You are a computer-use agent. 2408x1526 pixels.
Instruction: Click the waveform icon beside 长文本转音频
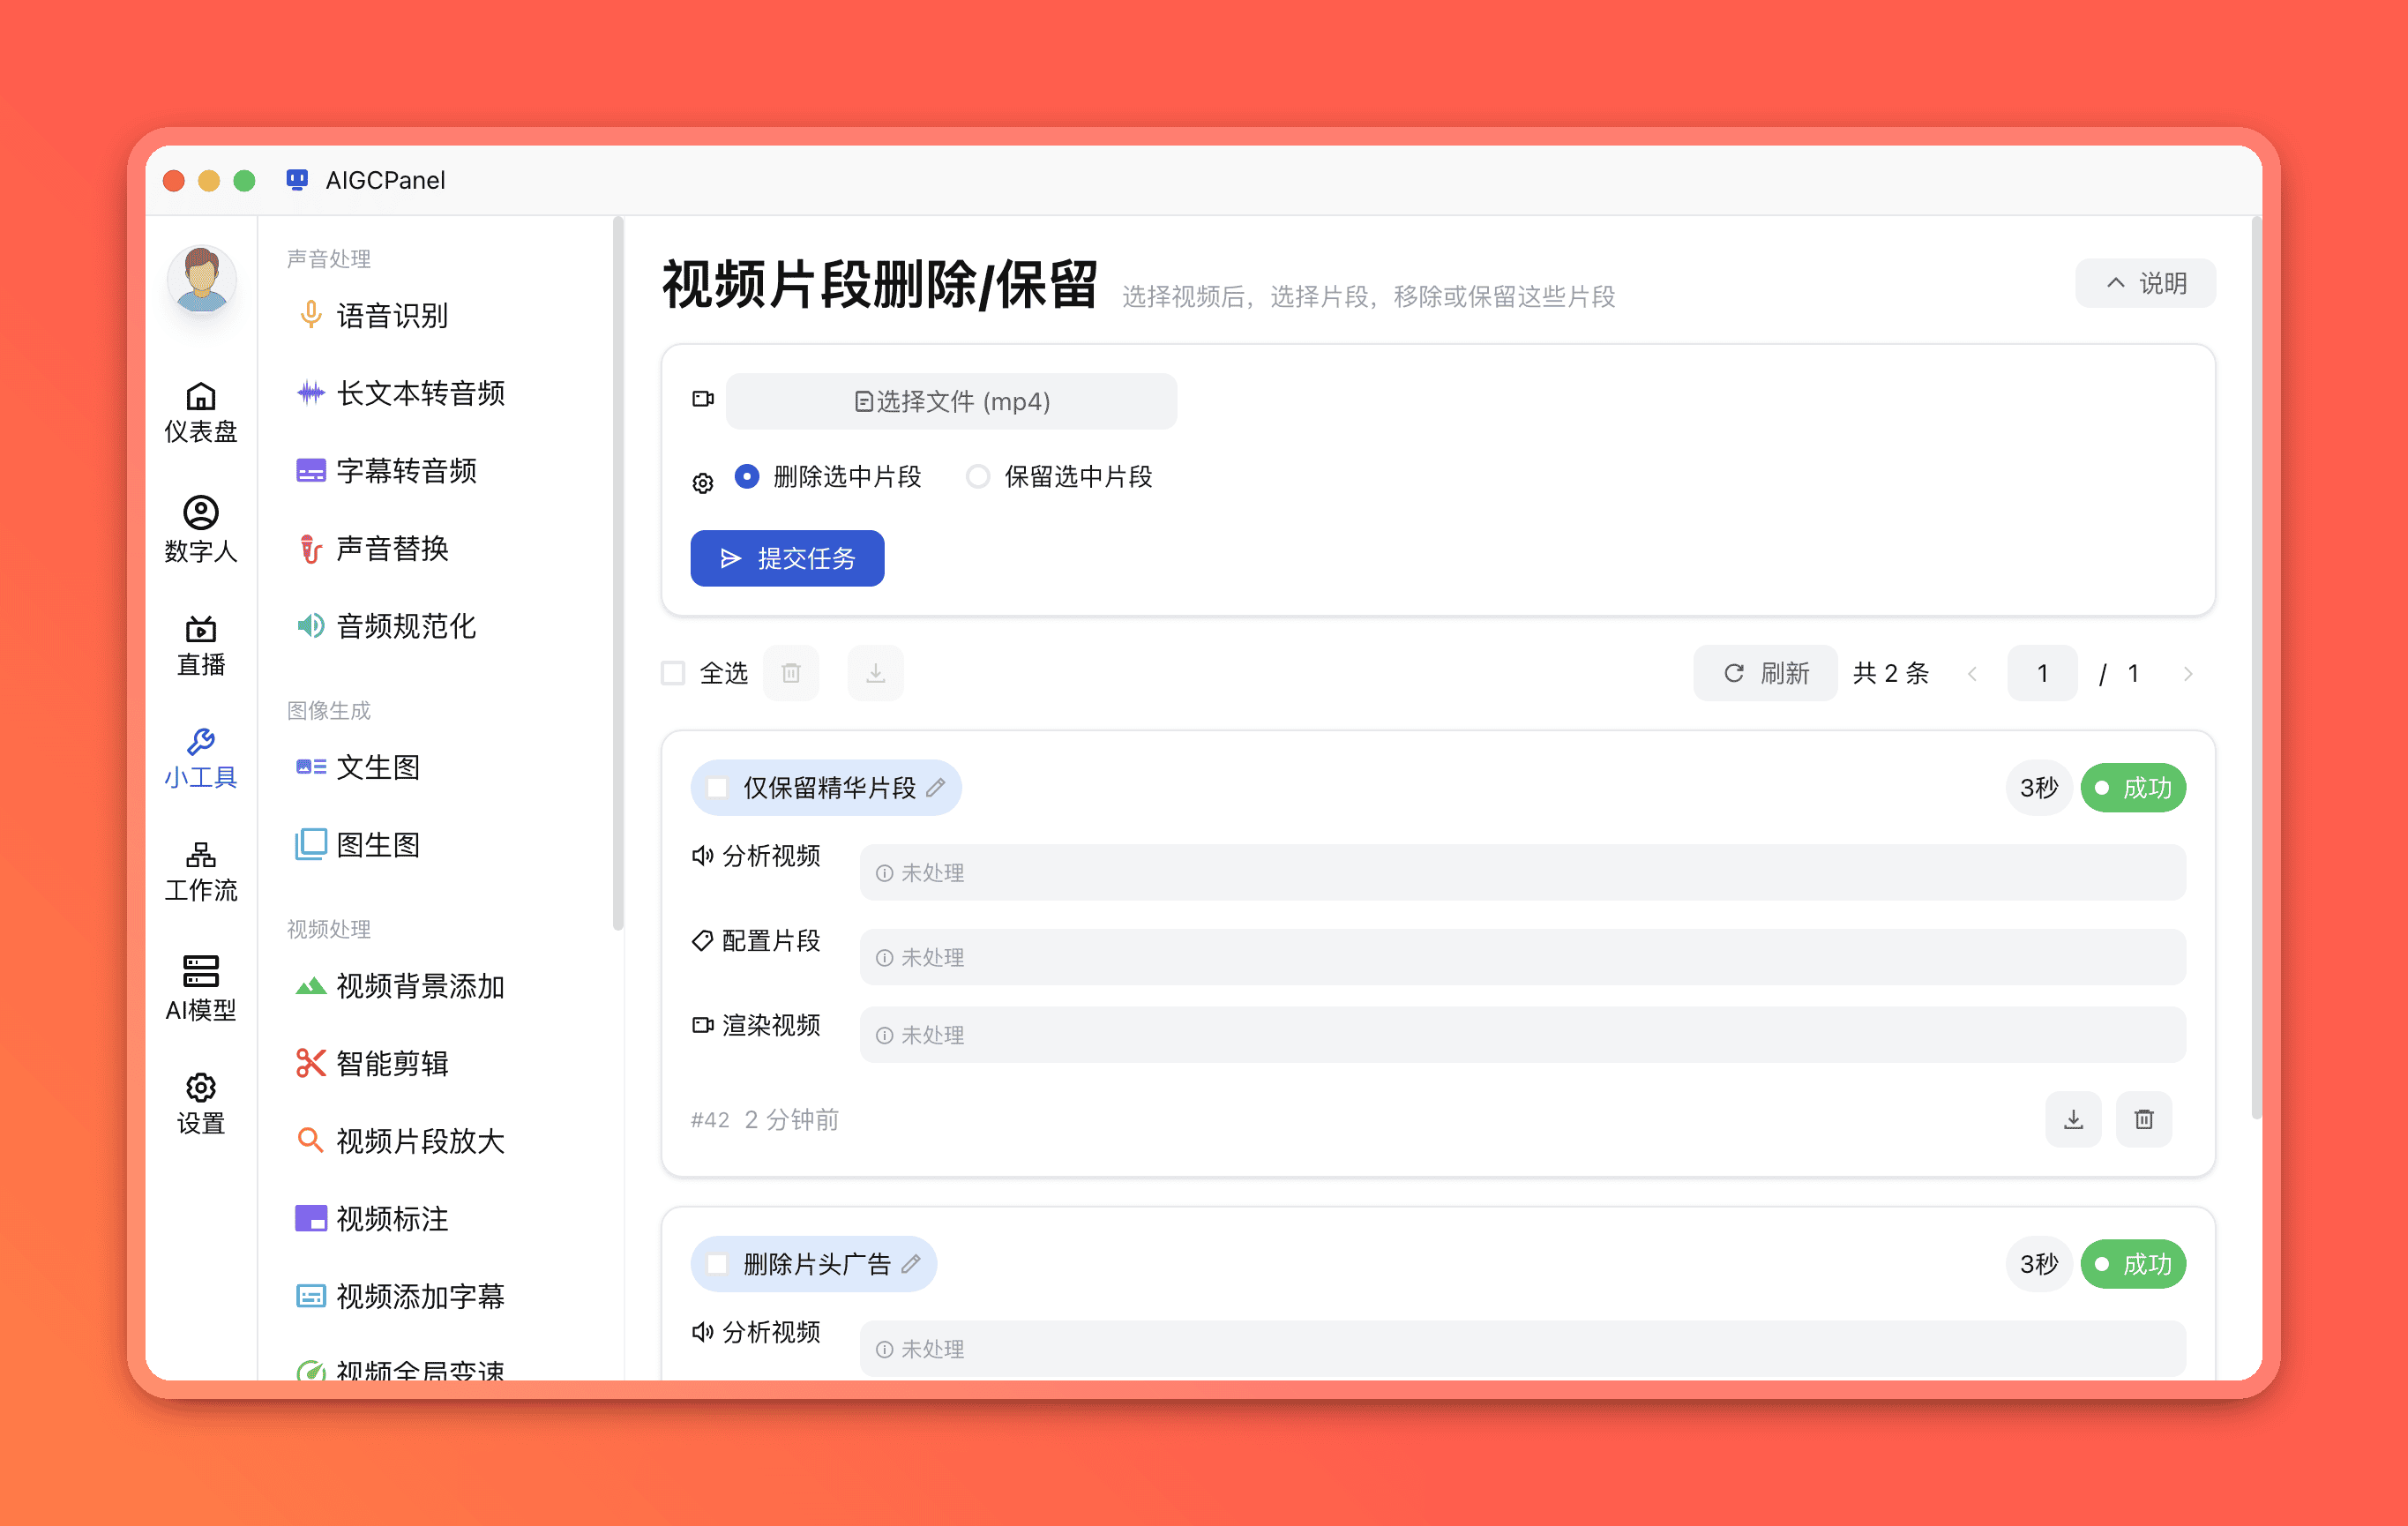click(x=311, y=393)
